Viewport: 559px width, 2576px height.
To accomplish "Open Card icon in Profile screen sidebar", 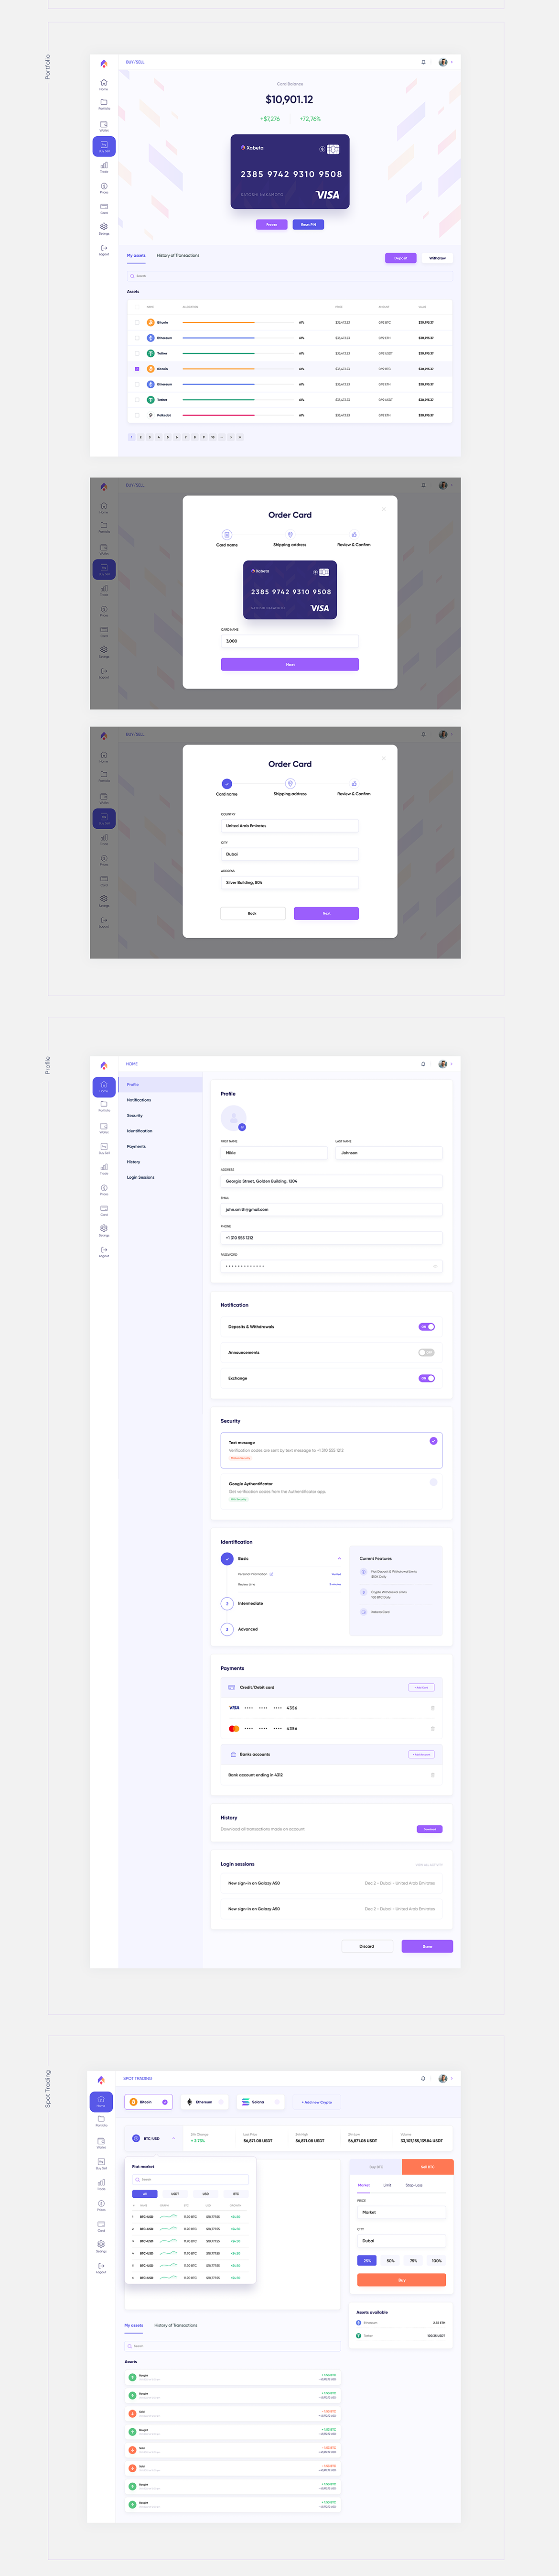I will (x=103, y=1210).
